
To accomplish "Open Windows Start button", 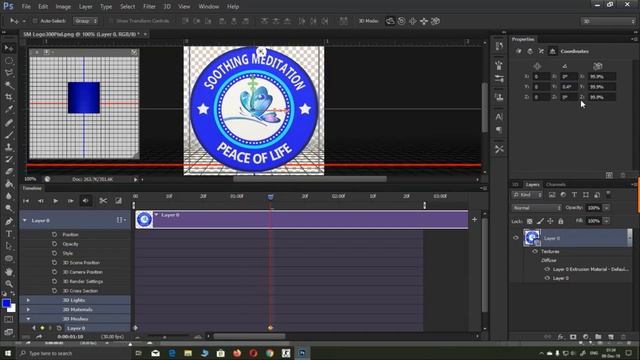I will click(x=8, y=353).
